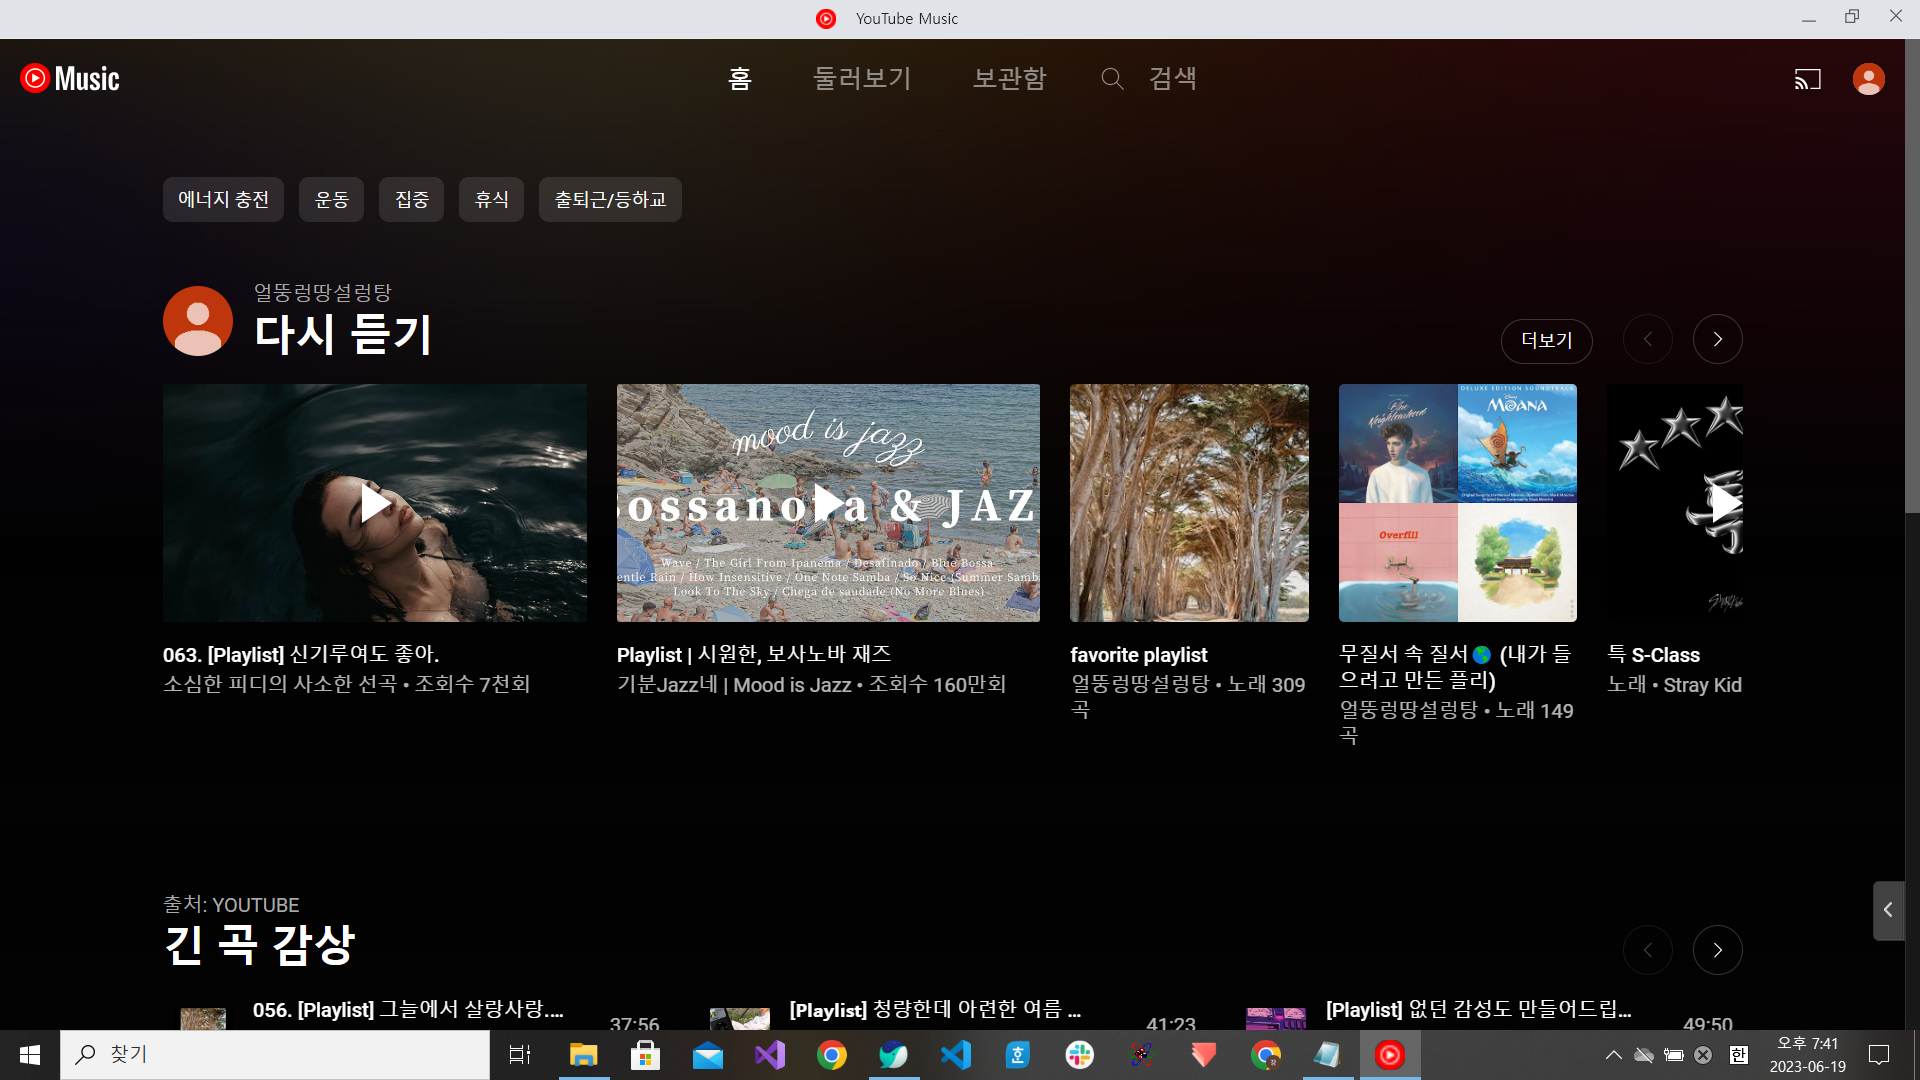The width and height of the screenshot is (1920, 1080).
Task: Switch to YouTube Music taskbar icon
Action: tap(1389, 1055)
